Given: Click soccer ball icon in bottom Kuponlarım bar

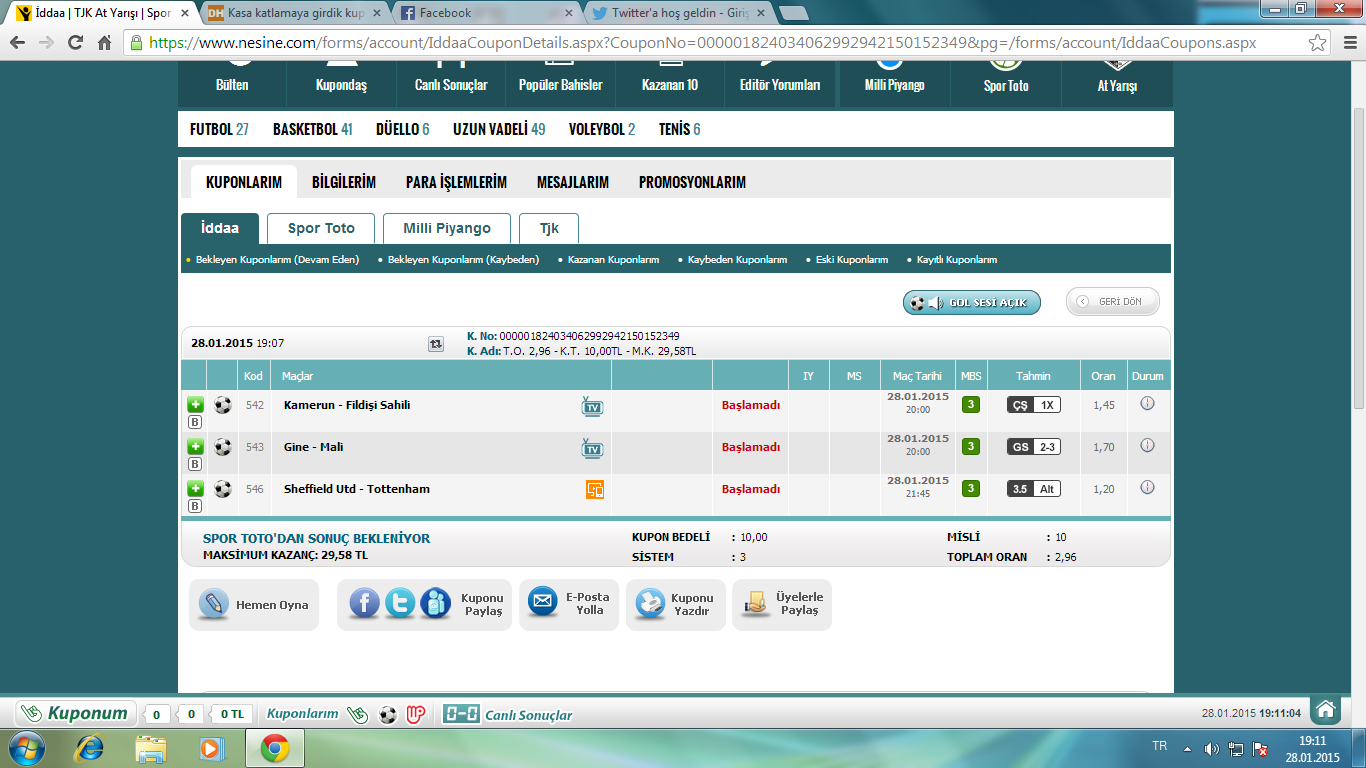Looking at the screenshot, I should (x=388, y=715).
